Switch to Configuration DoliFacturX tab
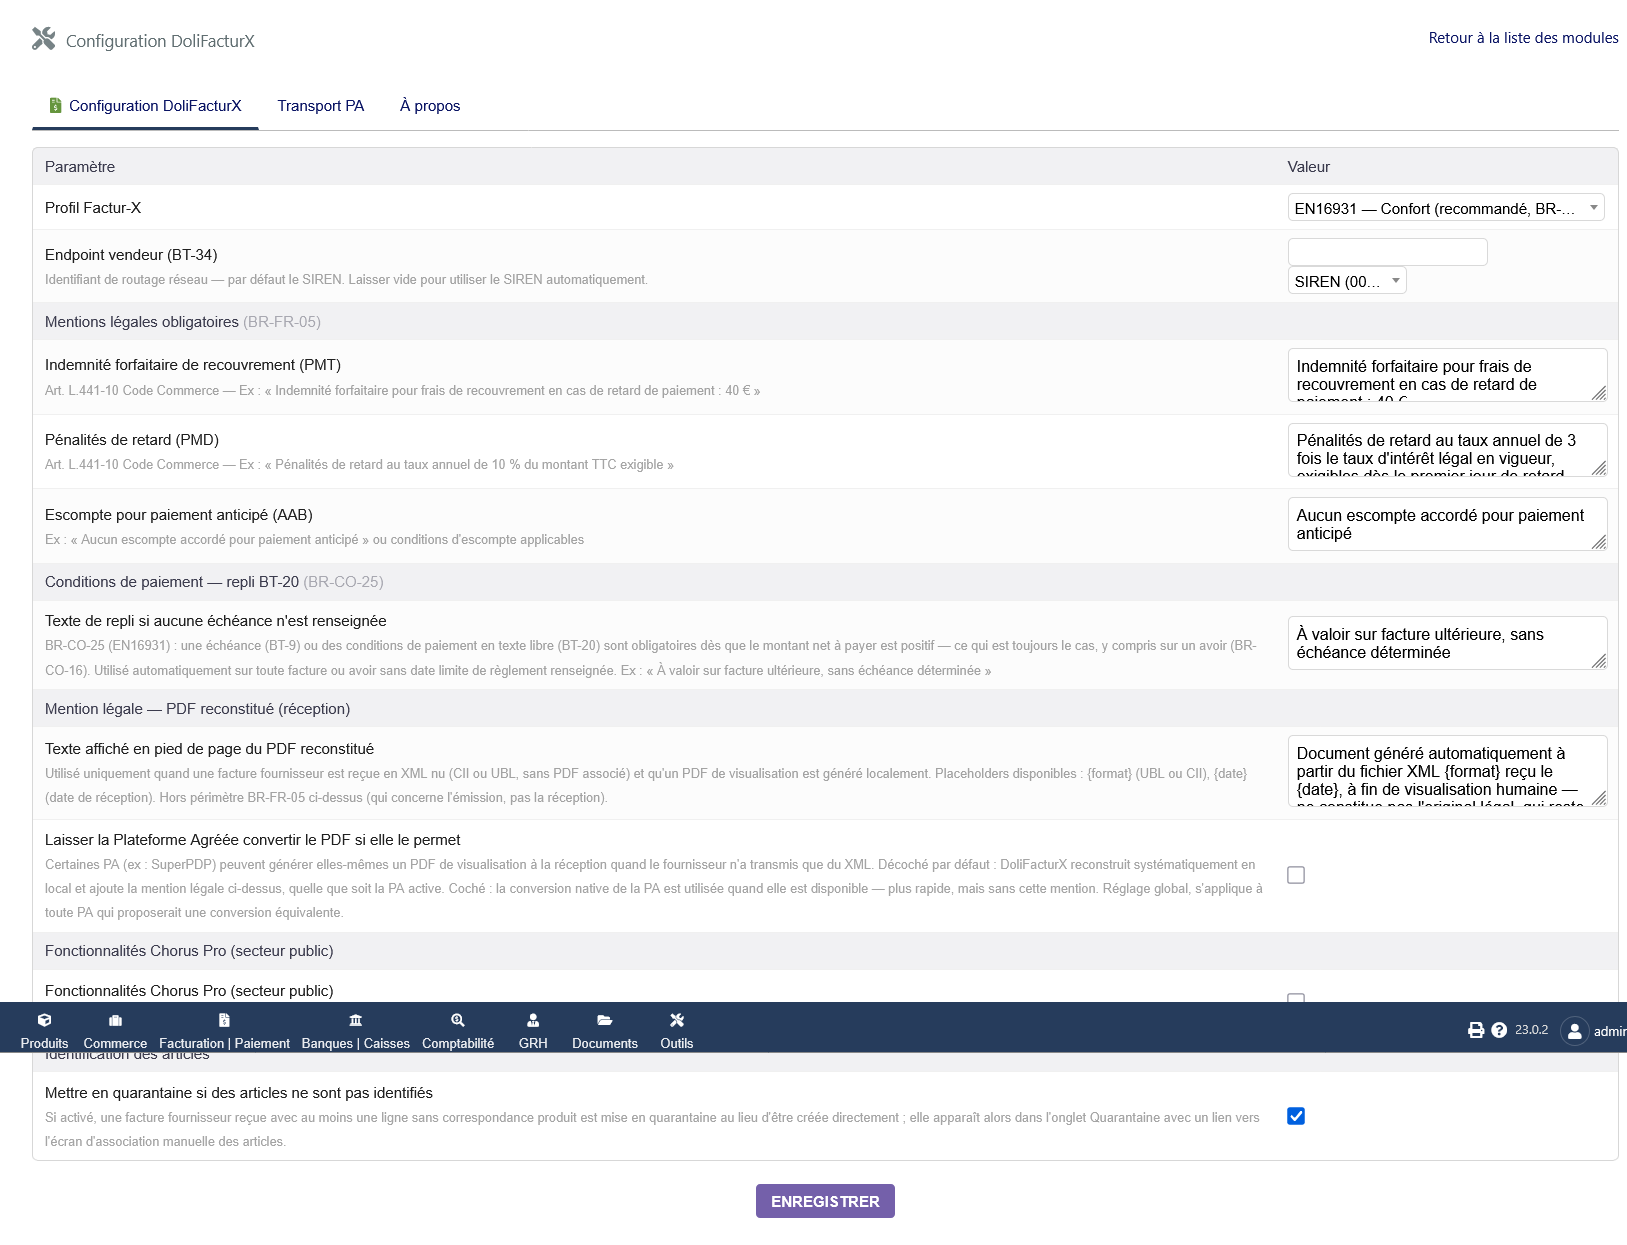 (x=145, y=106)
